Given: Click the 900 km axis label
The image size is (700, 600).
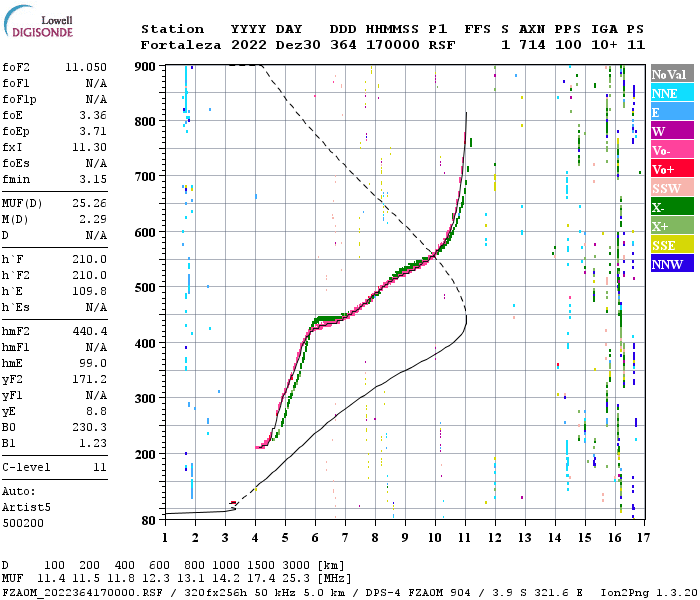Looking at the screenshot, I should click(145, 67).
